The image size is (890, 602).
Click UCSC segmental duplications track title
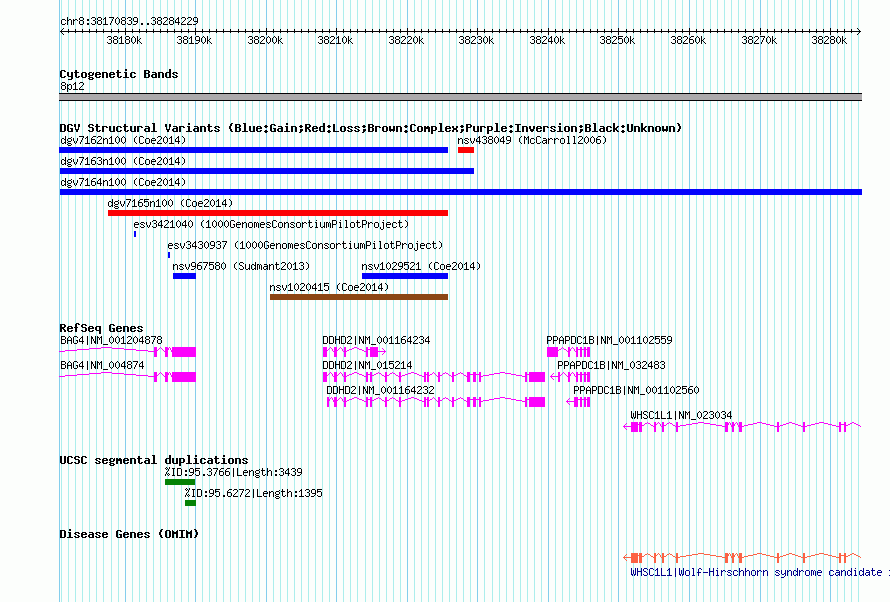point(154,460)
